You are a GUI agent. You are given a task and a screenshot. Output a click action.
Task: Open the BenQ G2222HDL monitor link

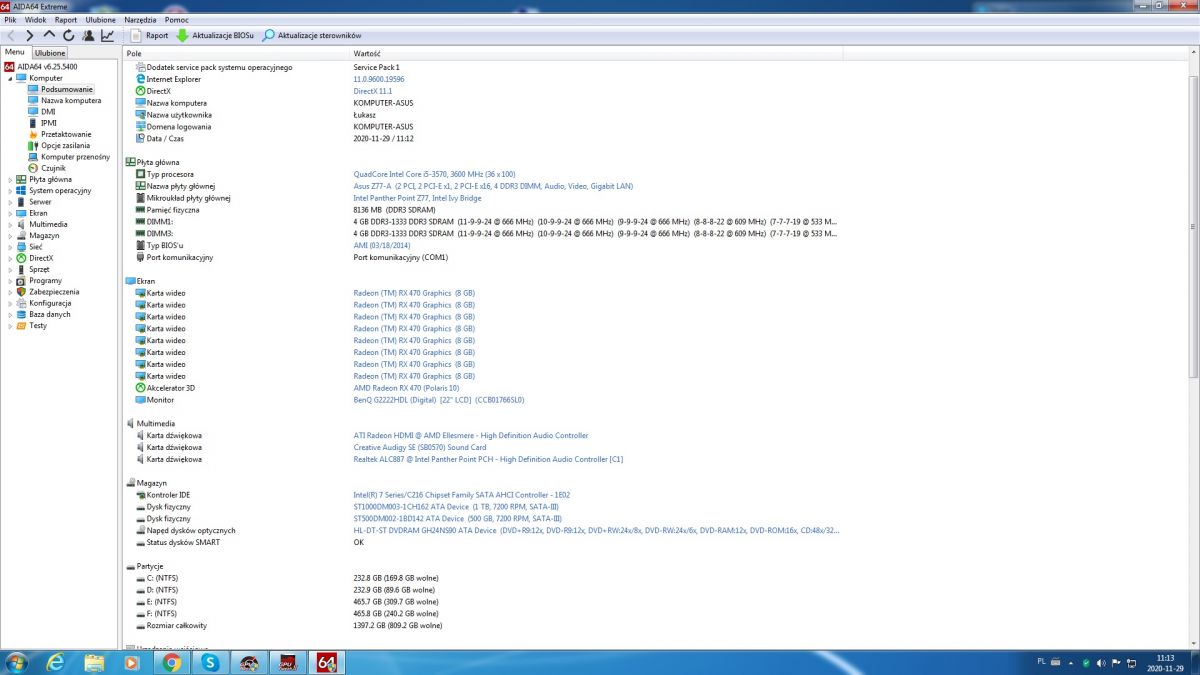click(x=439, y=400)
